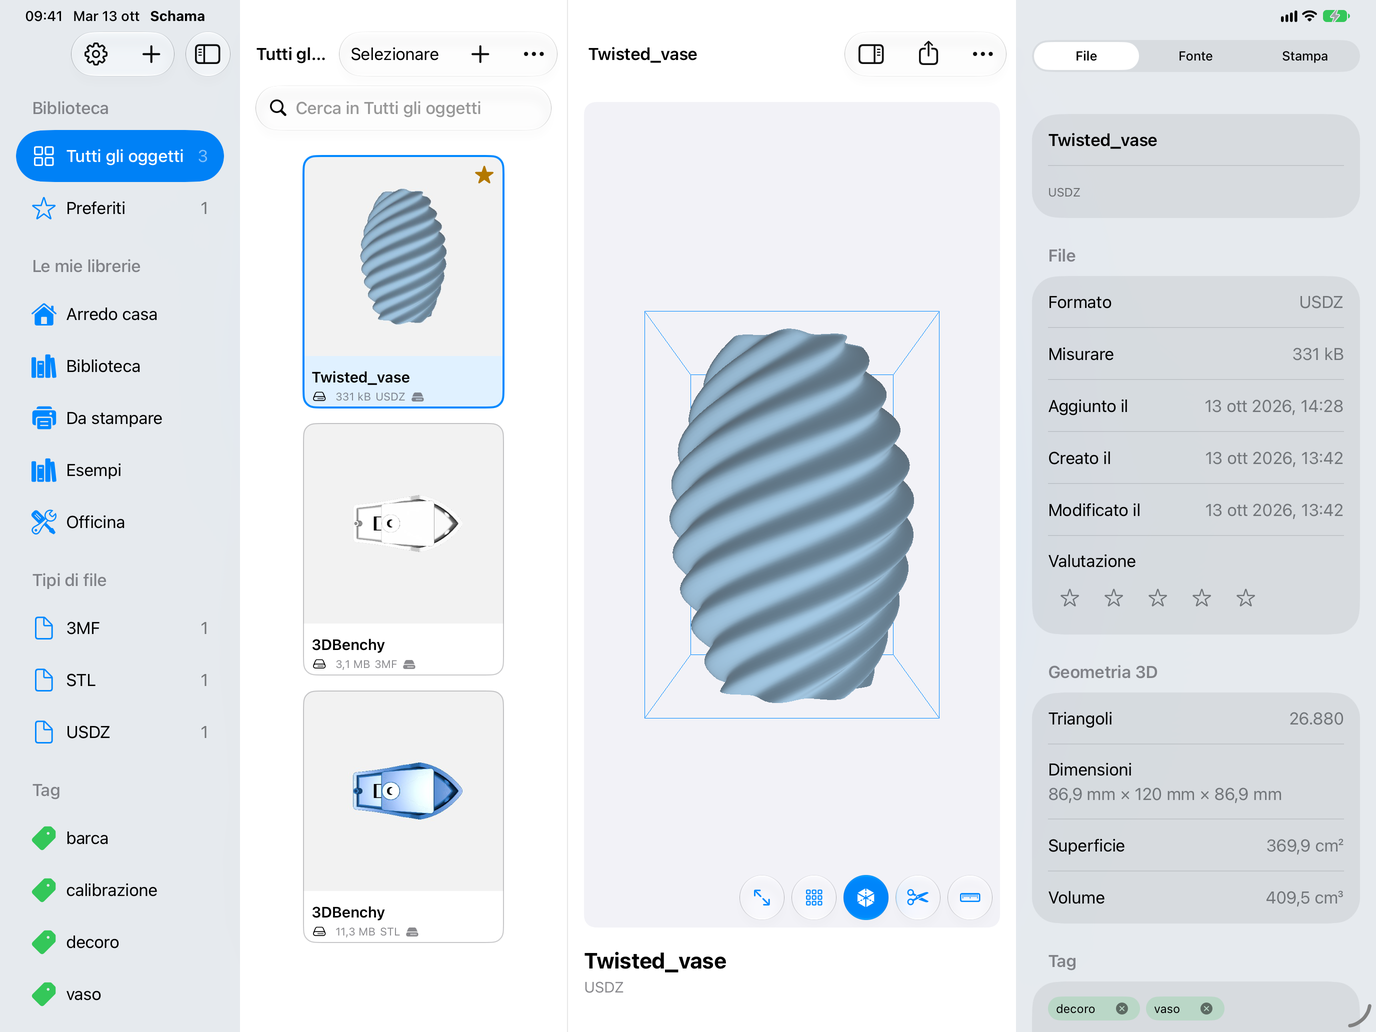Viewport: 1376px width, 1032px height.
Task: Open the grid arrangement tool
Action: point(814,898)
